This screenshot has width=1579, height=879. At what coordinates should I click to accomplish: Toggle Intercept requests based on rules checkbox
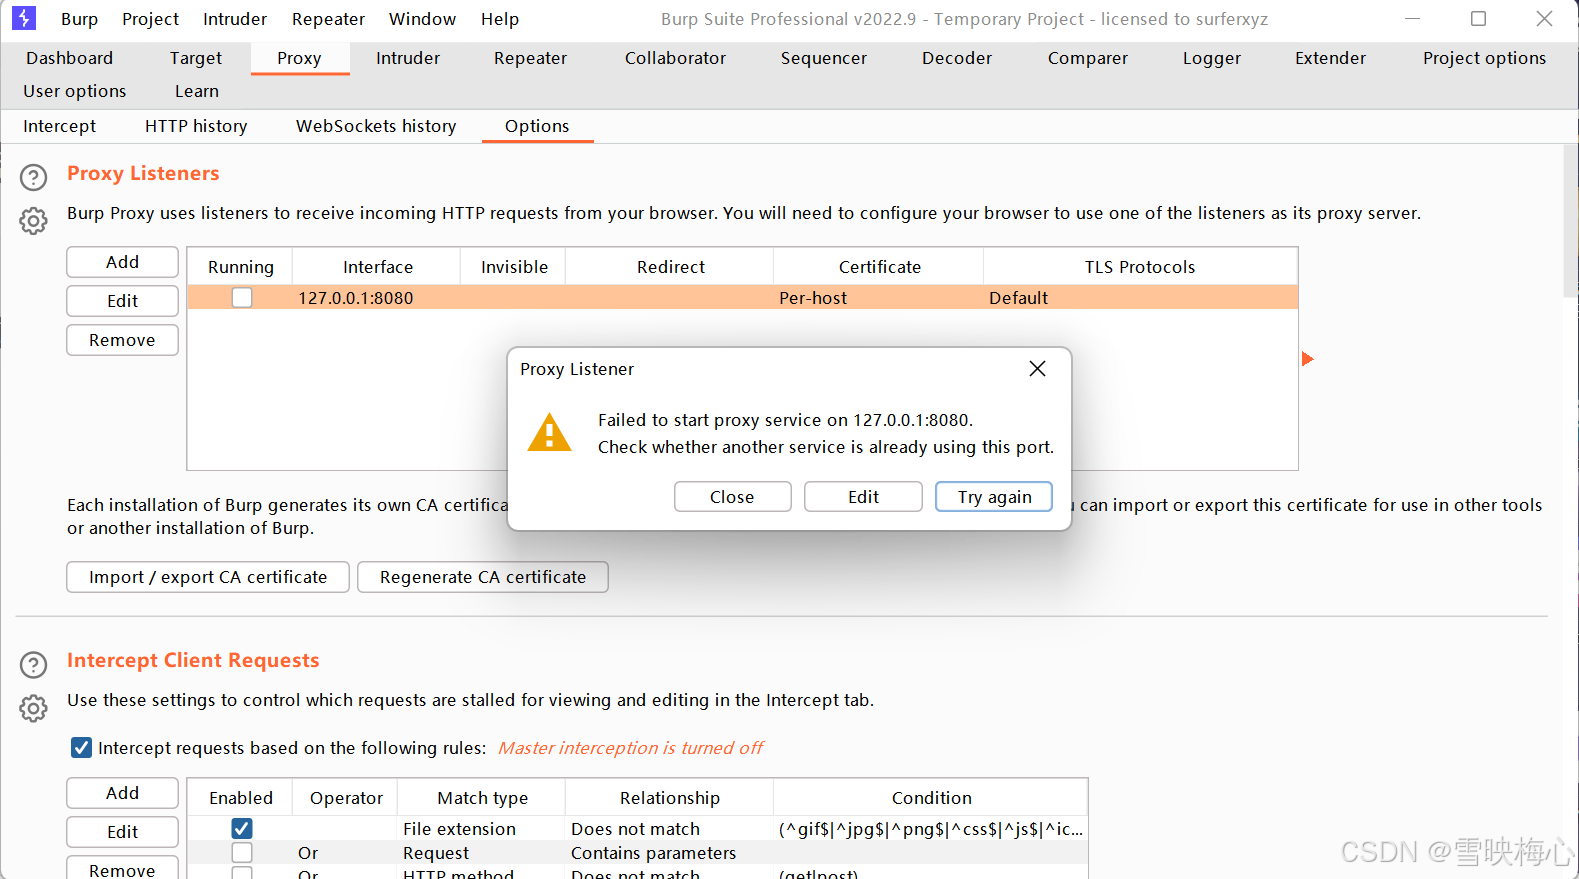(81, 747)
